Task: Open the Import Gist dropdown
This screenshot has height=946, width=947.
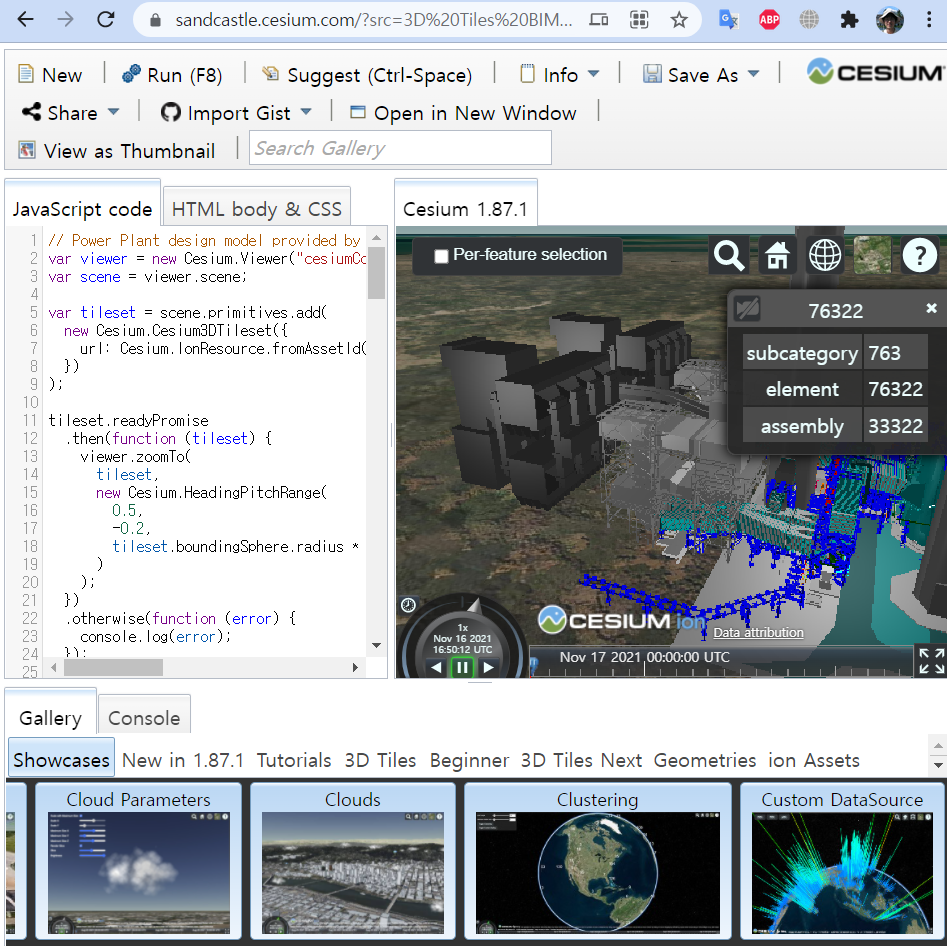Action: [x=236, y=113]
